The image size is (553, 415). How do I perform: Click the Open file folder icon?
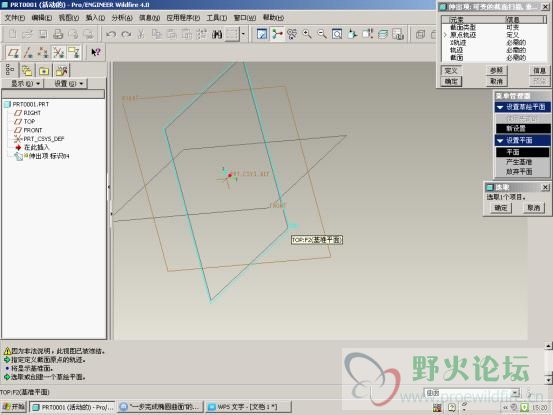(x=28, y=34)
